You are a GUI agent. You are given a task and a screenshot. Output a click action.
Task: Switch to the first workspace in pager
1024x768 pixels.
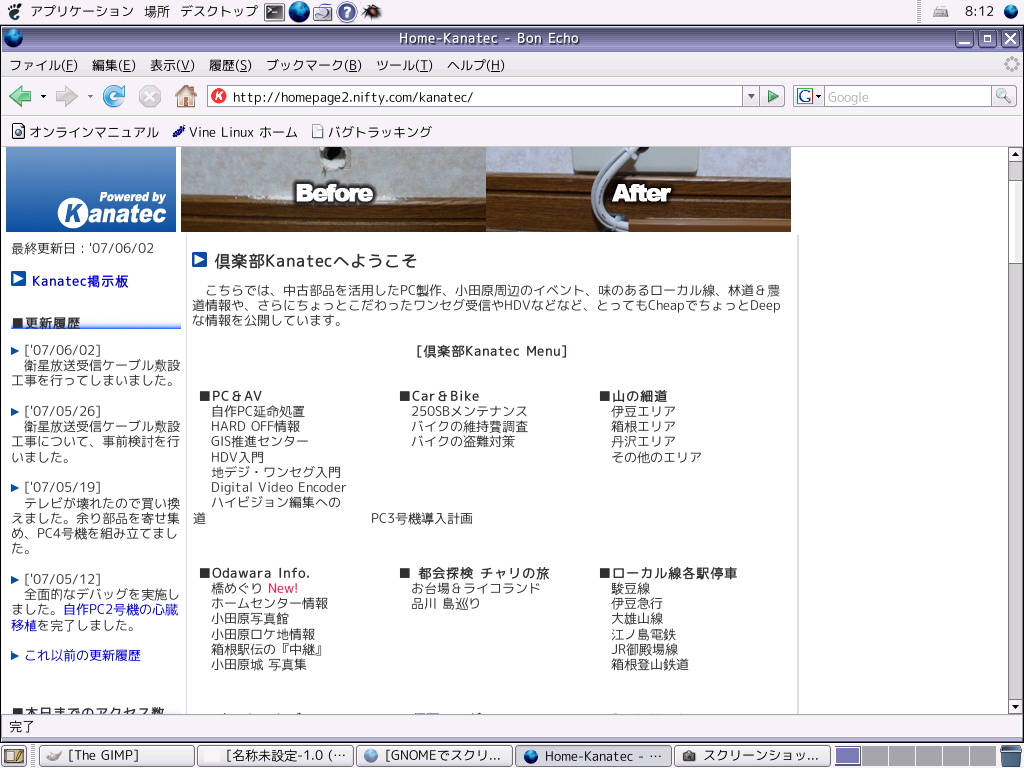click(x=848, y=756)
